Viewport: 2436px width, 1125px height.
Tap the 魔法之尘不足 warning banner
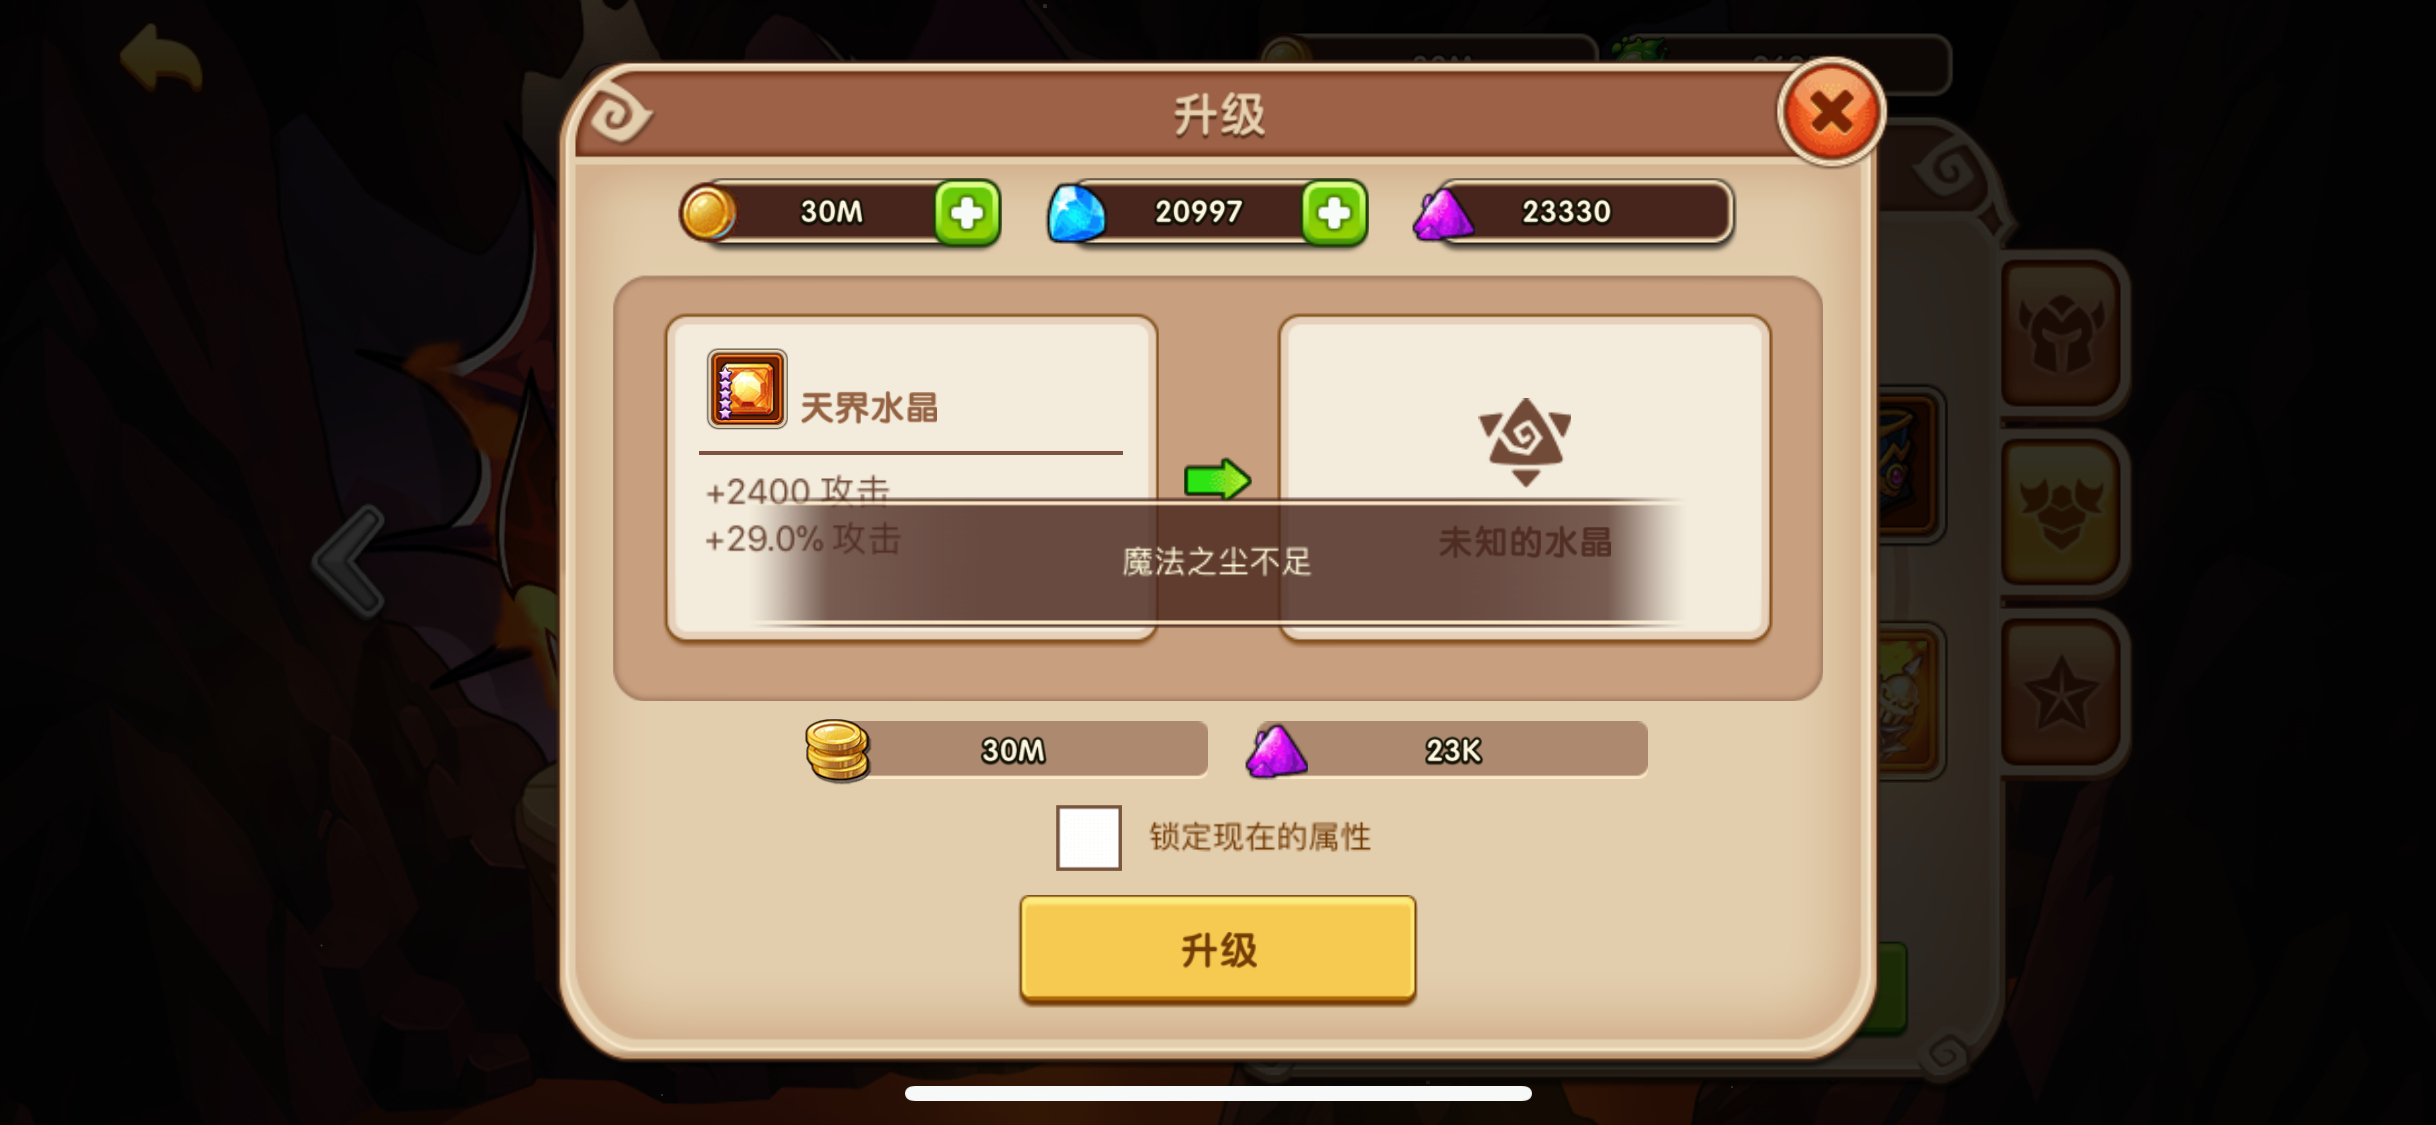click(x=1216, y=561)
